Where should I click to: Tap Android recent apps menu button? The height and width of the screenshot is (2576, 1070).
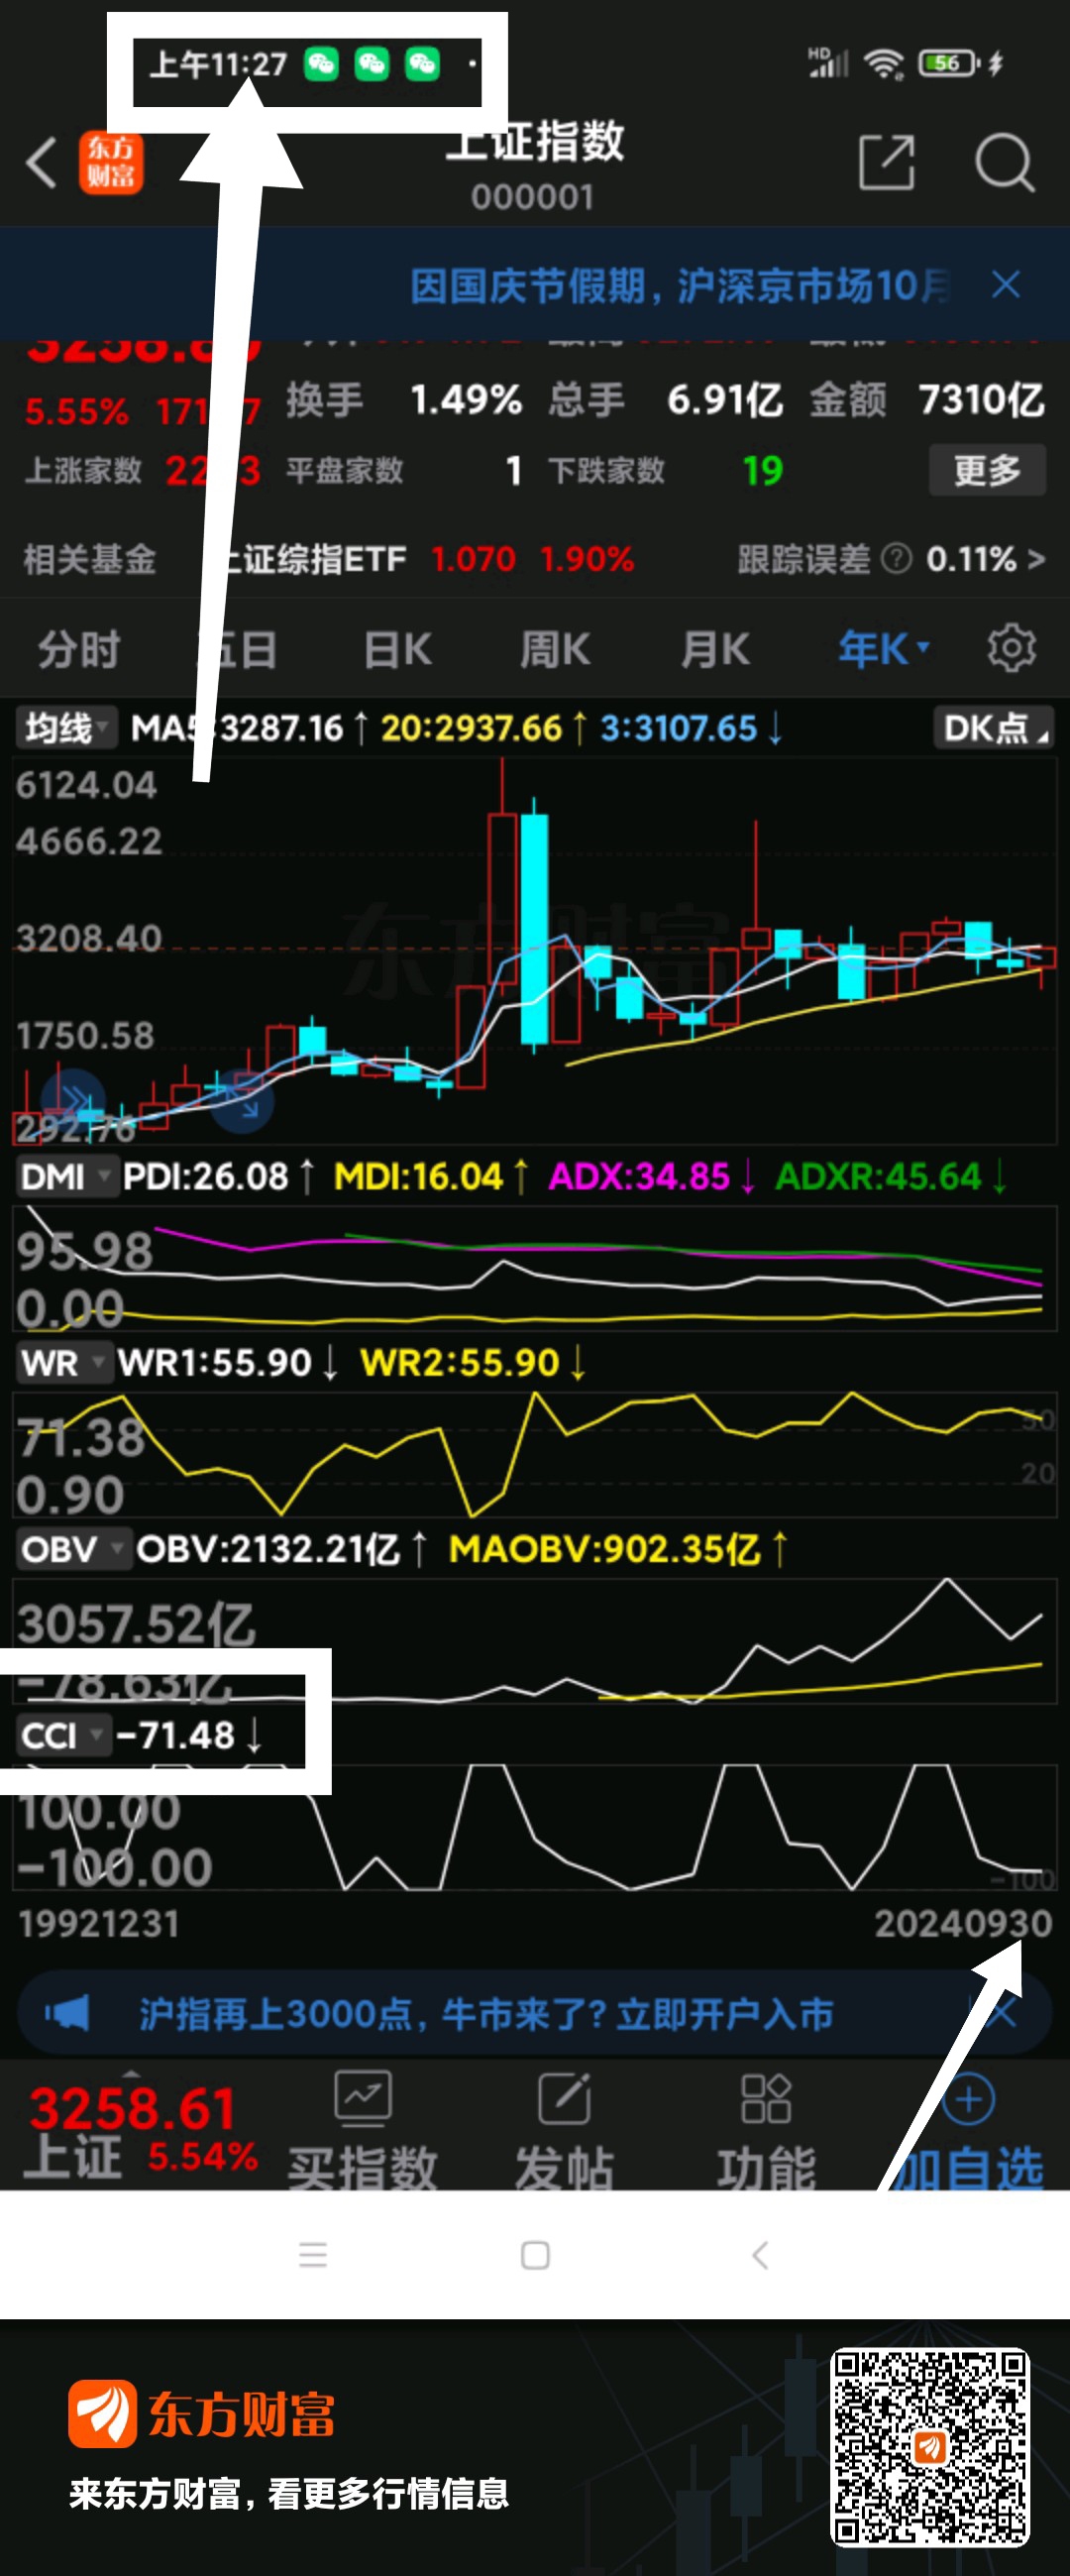313,2254
